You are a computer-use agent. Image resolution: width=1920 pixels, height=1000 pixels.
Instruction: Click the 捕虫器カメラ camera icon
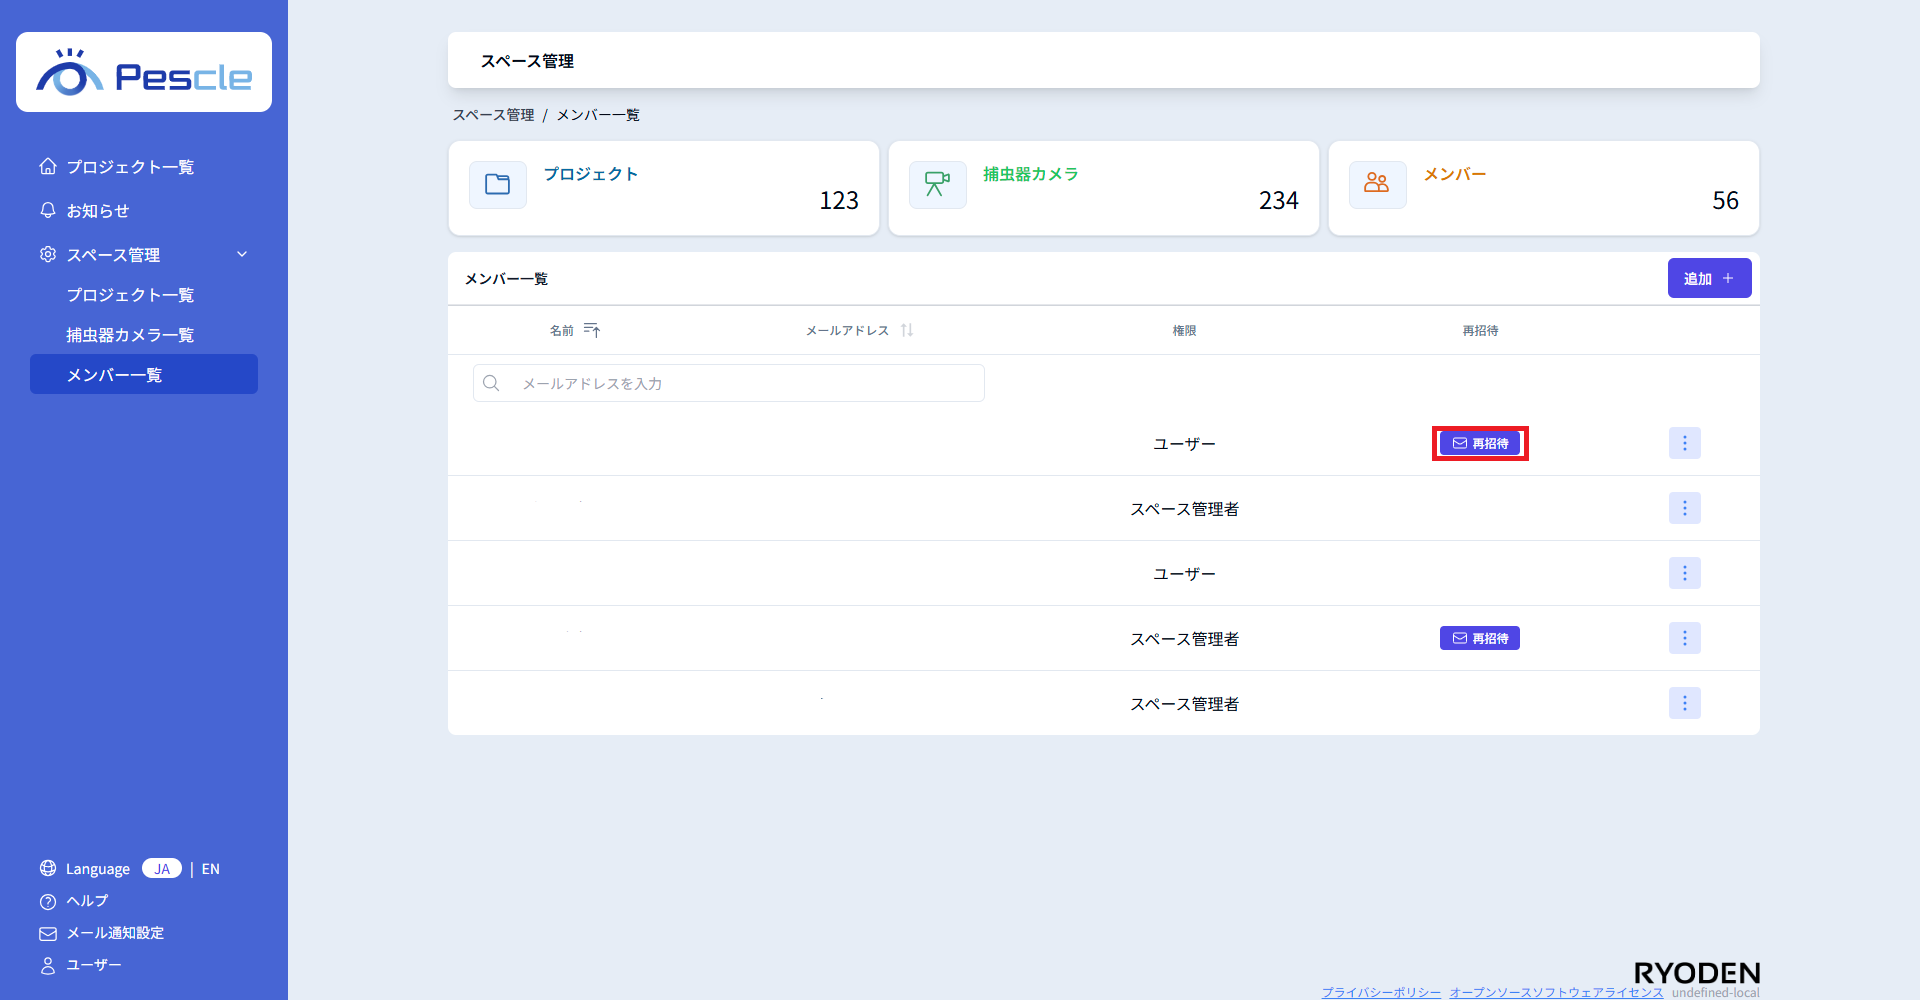click(938, 185)
